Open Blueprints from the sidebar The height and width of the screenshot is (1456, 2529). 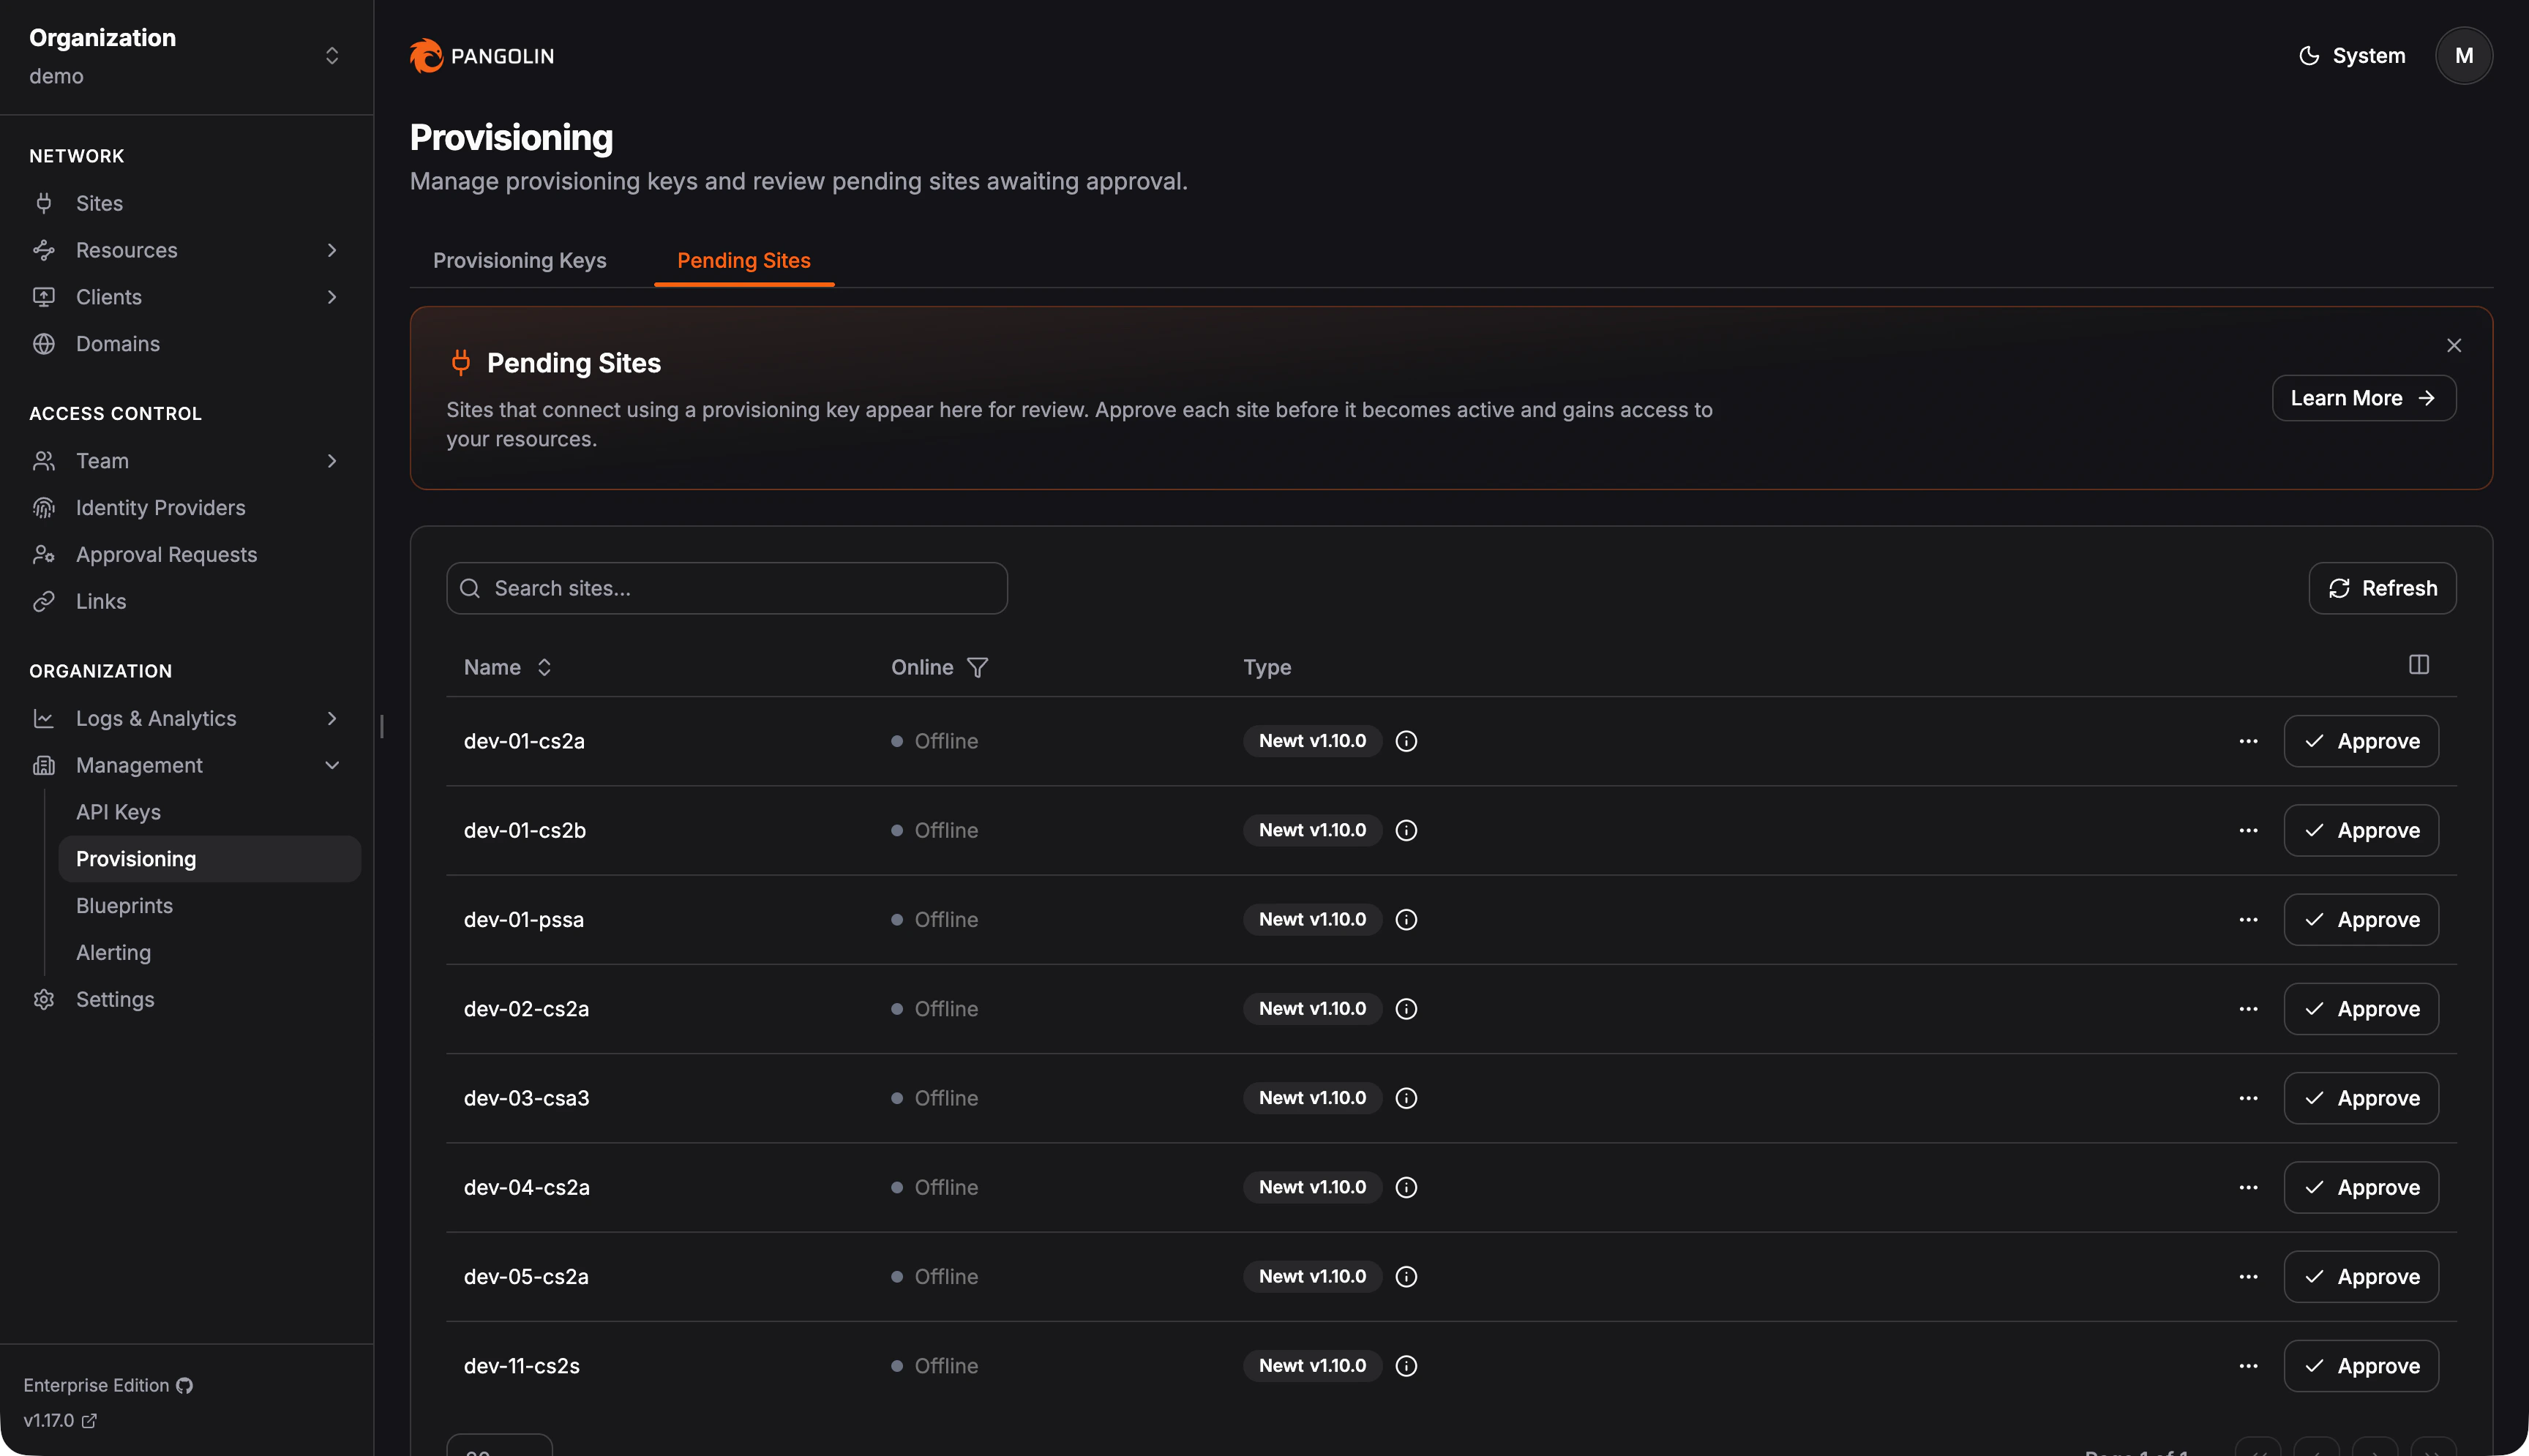pos(124,905)
